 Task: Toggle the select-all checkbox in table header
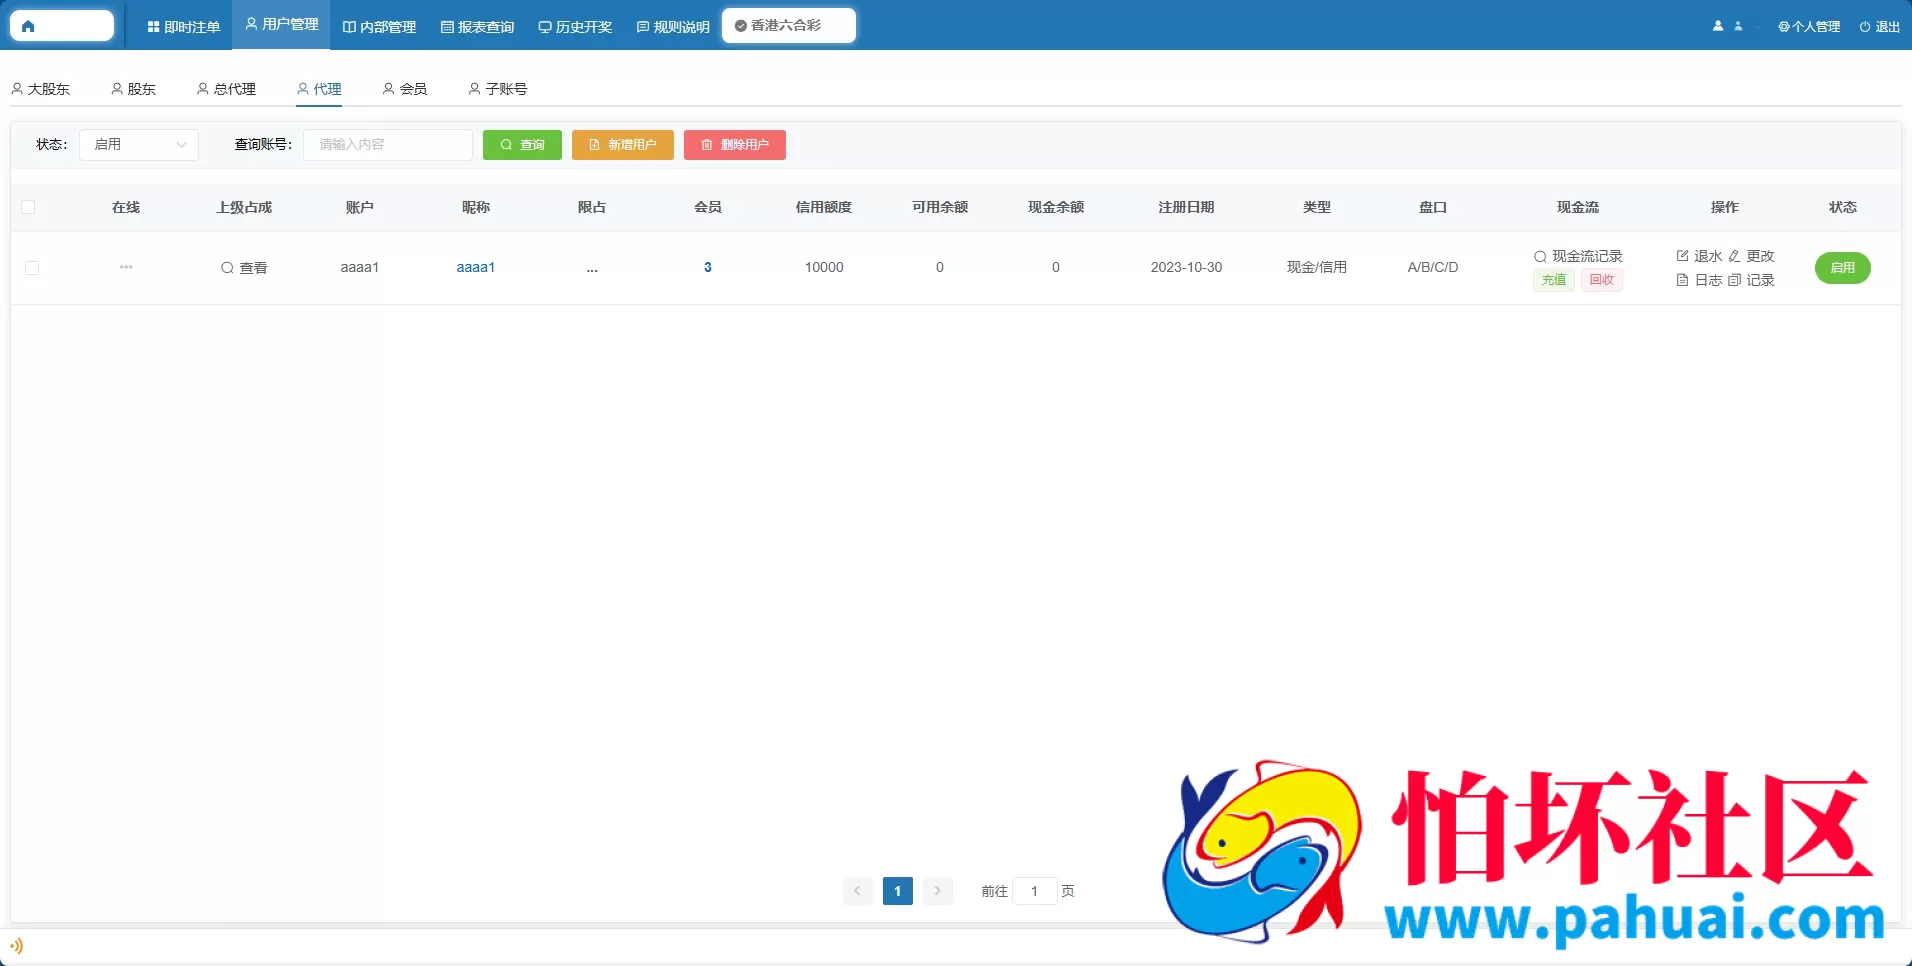pyautogui.click(x=28, y=207)
